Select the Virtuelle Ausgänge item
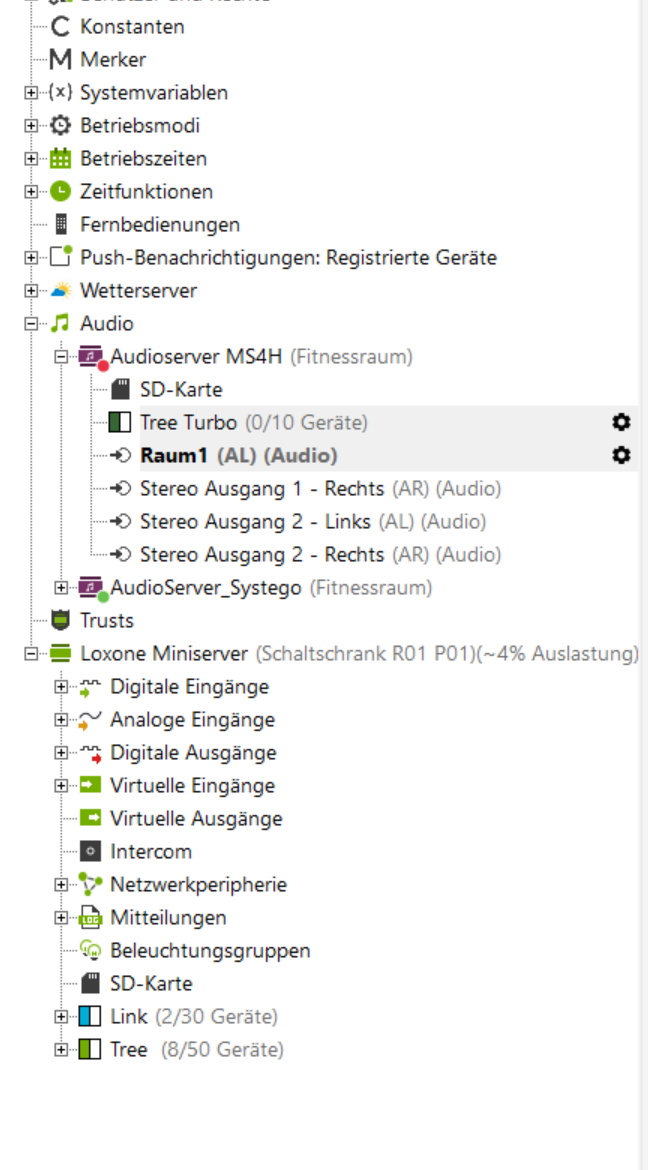The height and width of the screenshot is (1170, 648). pos(196,819)
